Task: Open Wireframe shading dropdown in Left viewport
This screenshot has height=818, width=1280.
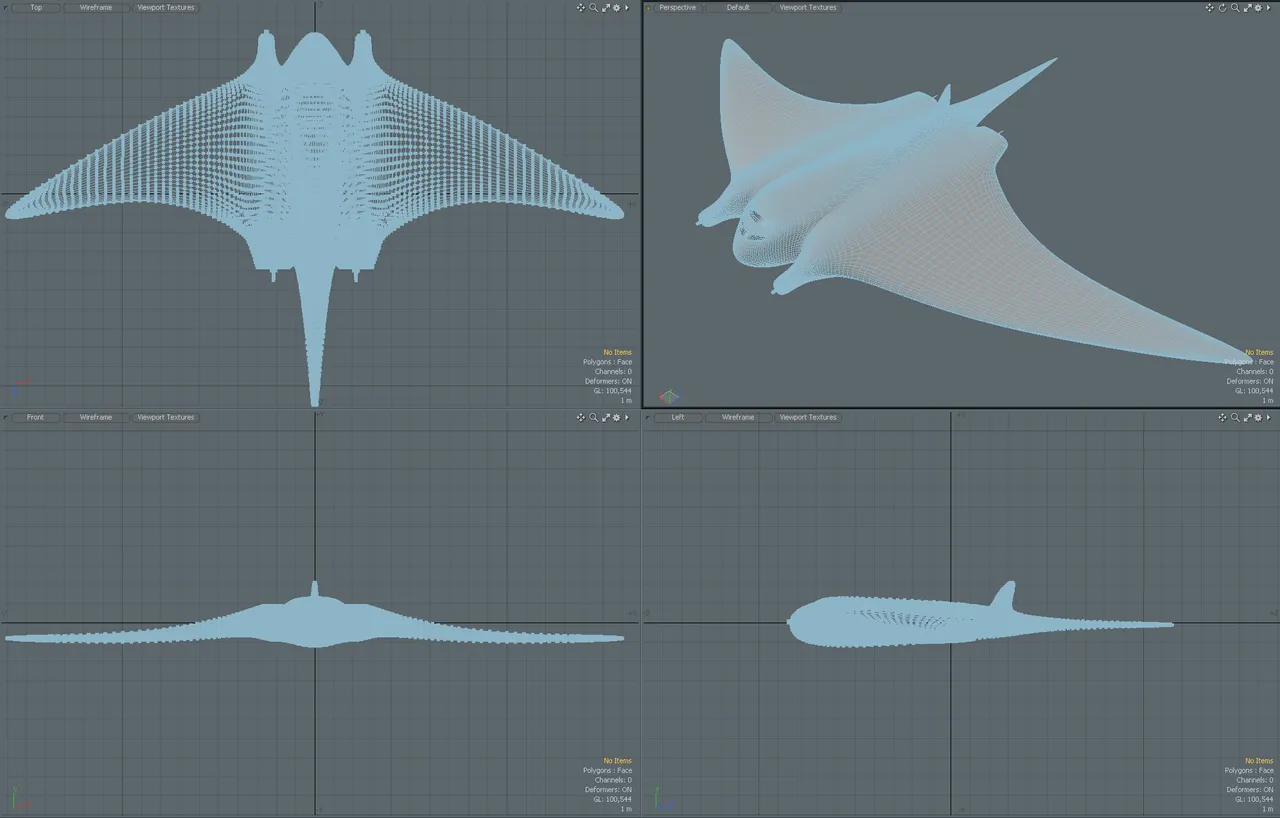Action: (738, 417)
